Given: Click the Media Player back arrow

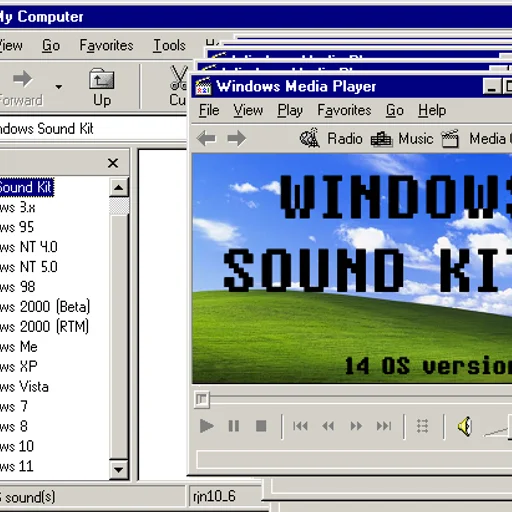Looking at the screenshot, I should 206,138.
